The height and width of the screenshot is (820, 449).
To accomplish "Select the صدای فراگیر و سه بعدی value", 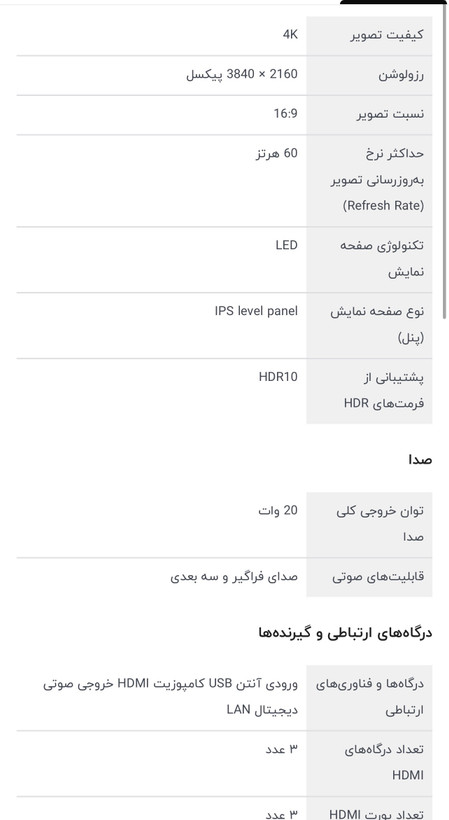I will [234, 577].
